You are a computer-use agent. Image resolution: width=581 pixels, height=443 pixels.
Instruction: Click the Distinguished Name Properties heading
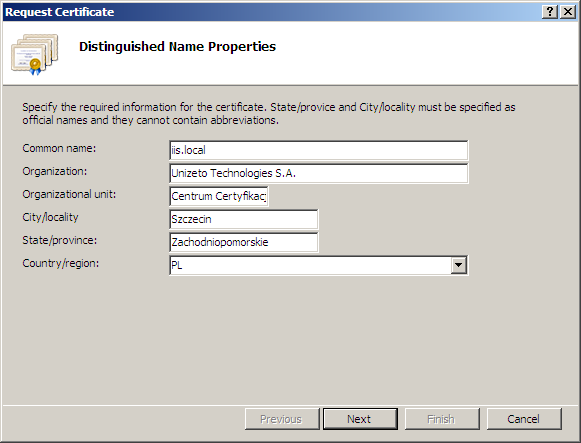(177, 47)
